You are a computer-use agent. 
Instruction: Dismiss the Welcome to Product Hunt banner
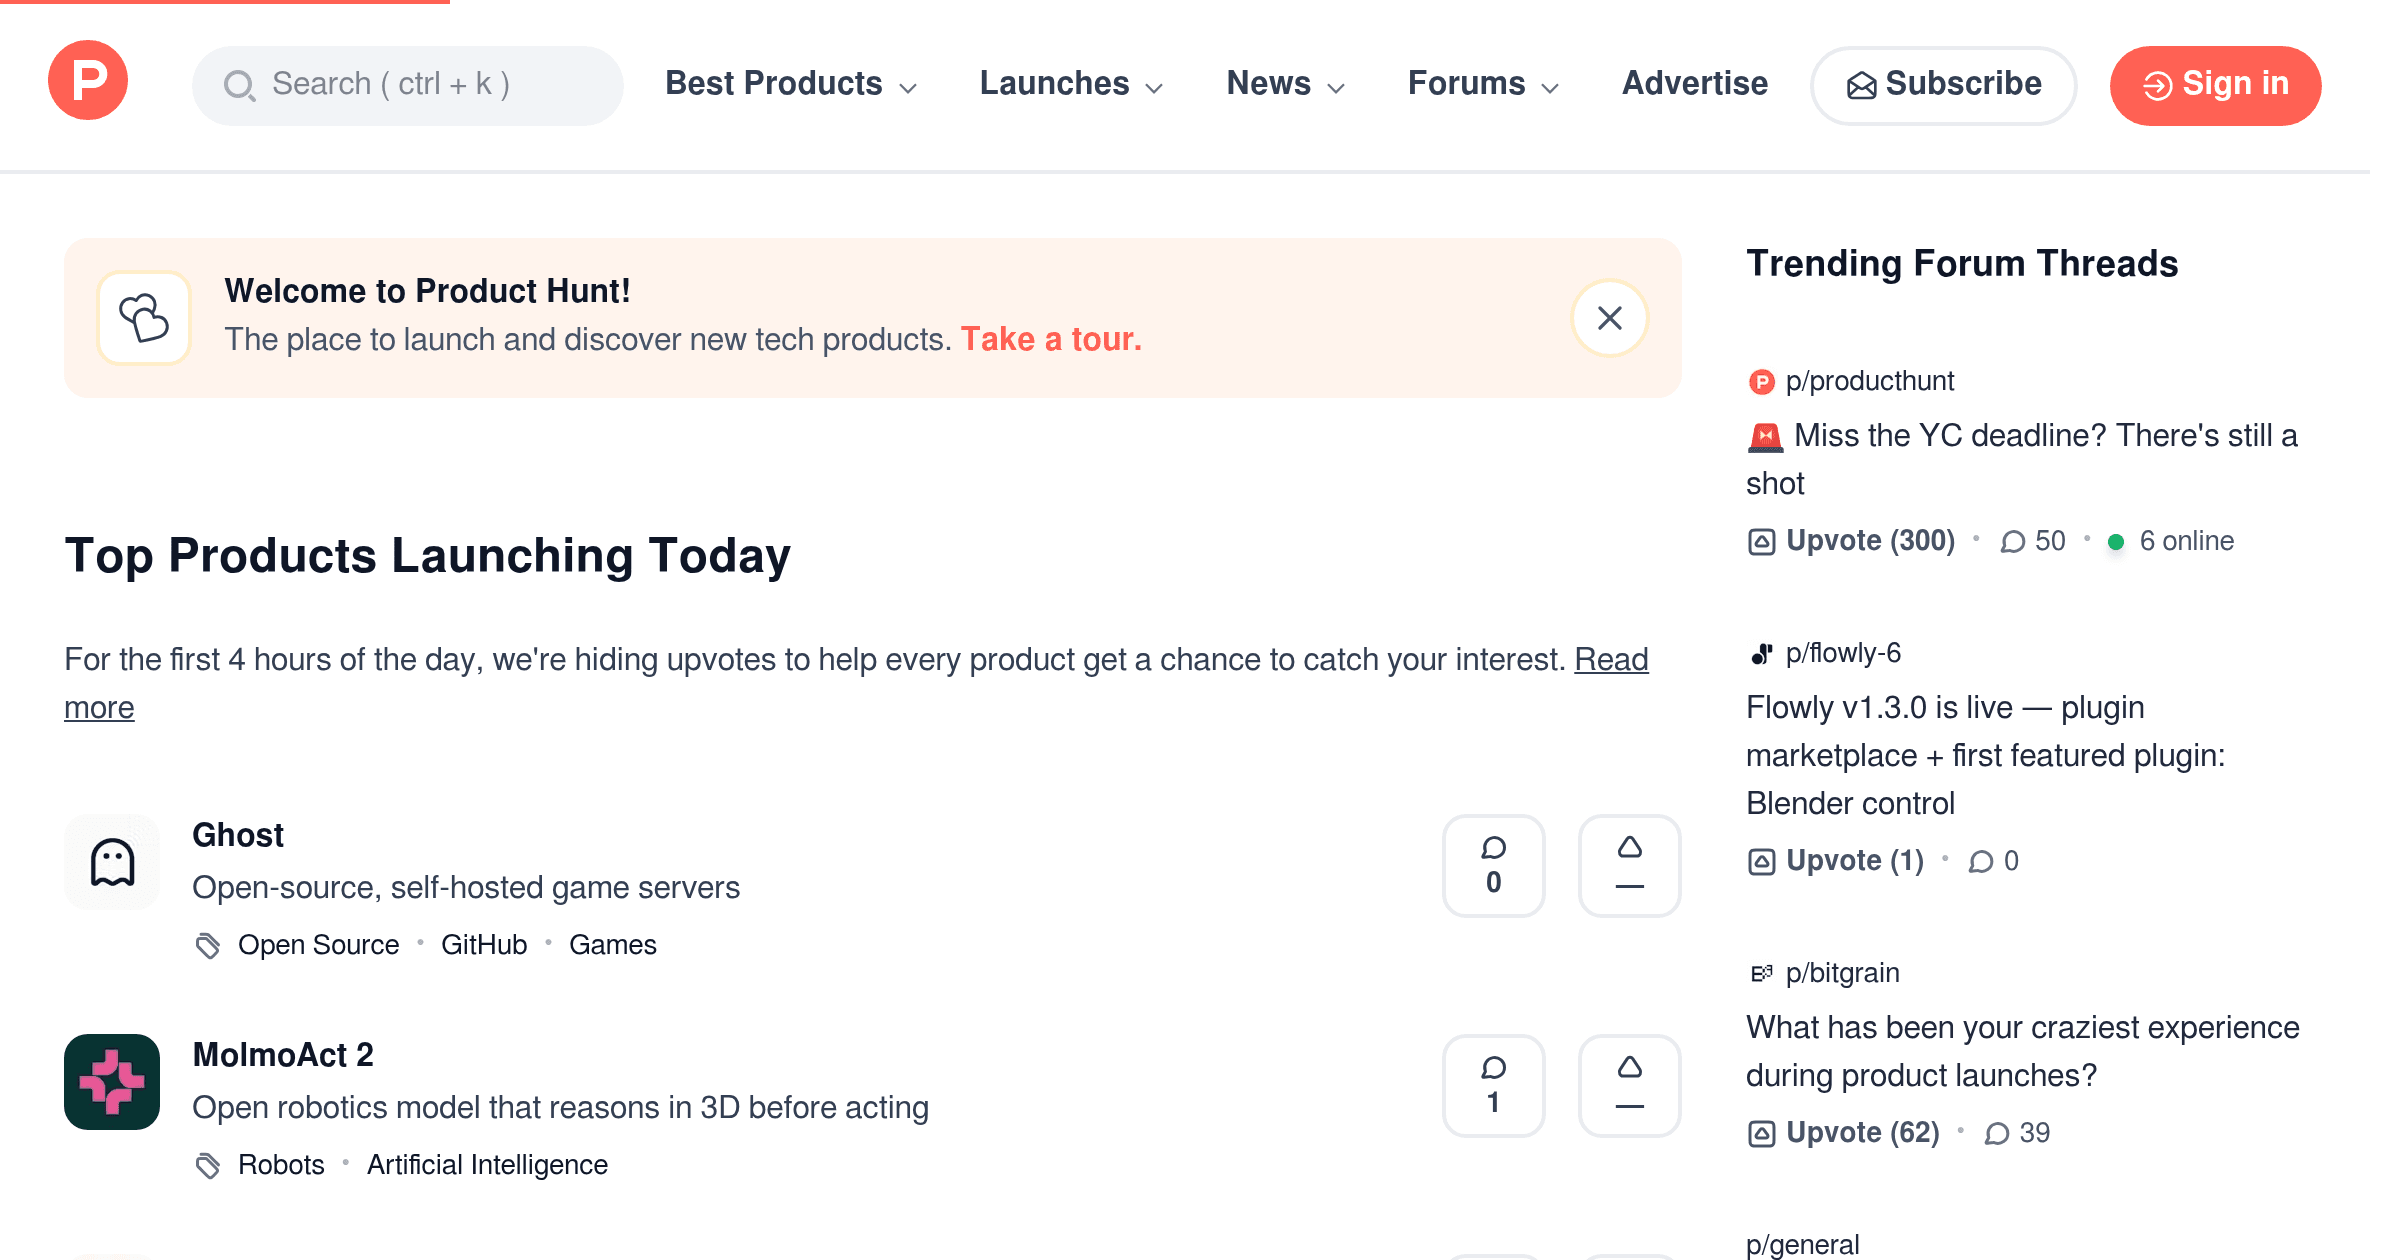click(x=1610, y=318)
